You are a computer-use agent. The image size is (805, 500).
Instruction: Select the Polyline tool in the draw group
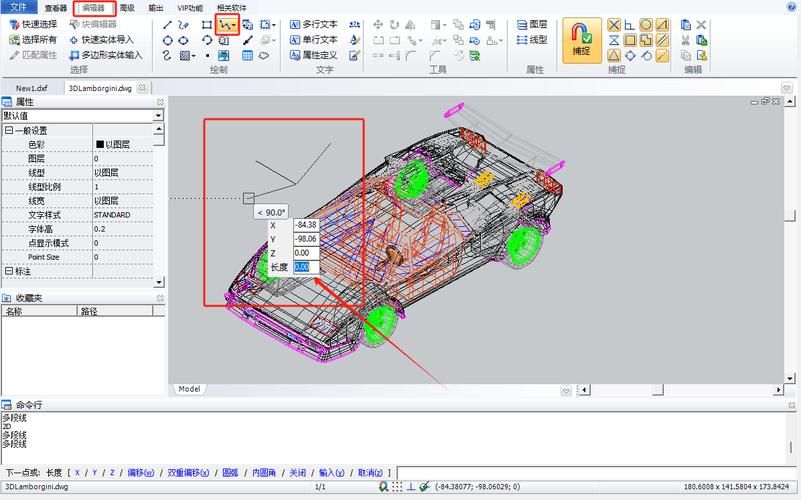(224, 25)
